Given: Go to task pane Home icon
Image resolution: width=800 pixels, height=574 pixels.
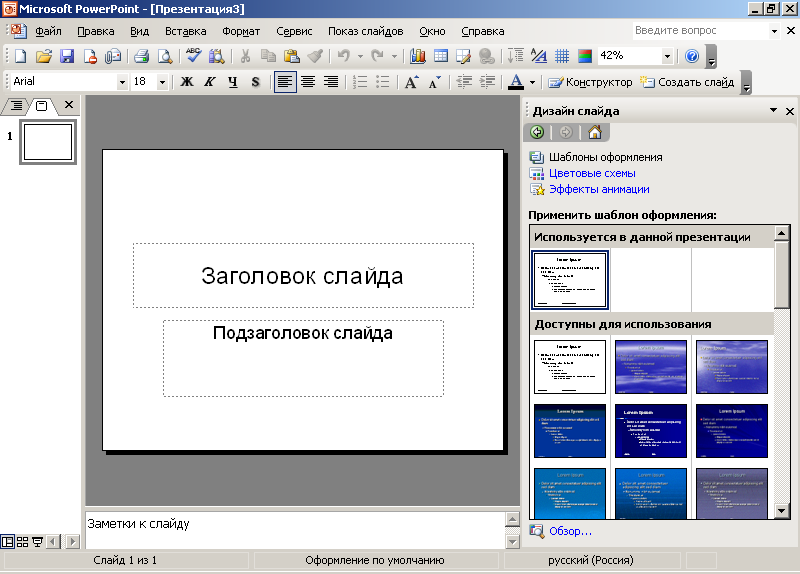Looking at the screenshot, I should (x=595, y=133).
